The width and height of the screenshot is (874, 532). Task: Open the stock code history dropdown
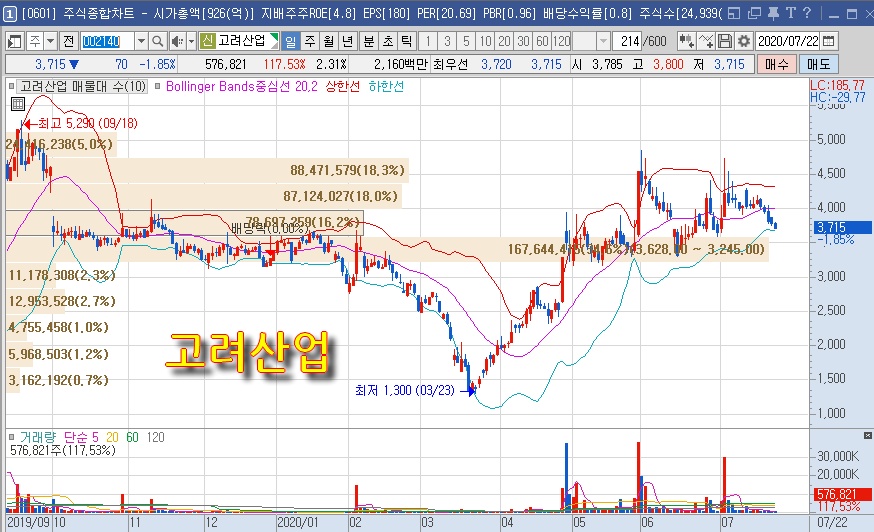coord(142,41)
